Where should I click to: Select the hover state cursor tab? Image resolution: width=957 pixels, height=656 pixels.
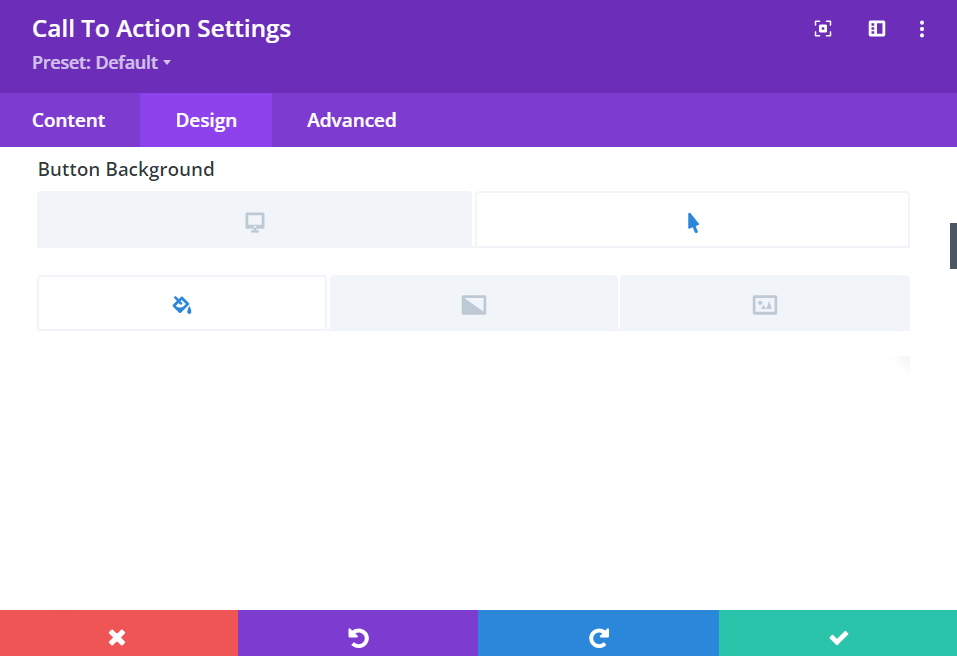pyautogui.click(x=693, y=220)
